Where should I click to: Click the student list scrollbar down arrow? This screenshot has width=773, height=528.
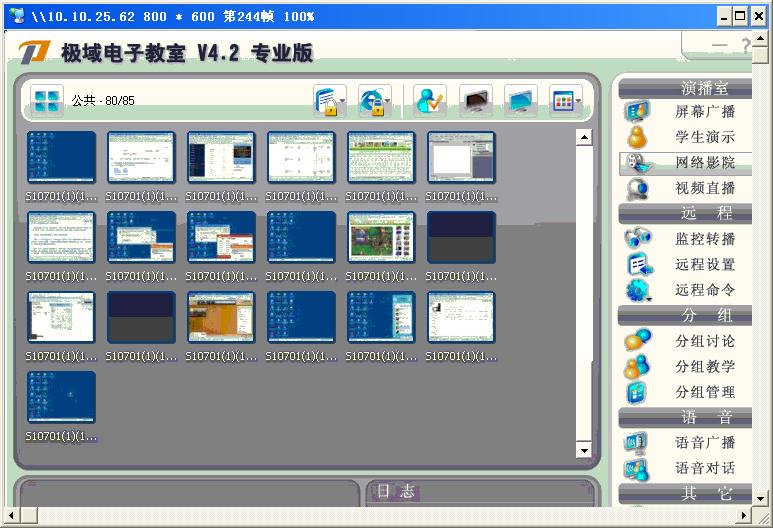(584, 450)
